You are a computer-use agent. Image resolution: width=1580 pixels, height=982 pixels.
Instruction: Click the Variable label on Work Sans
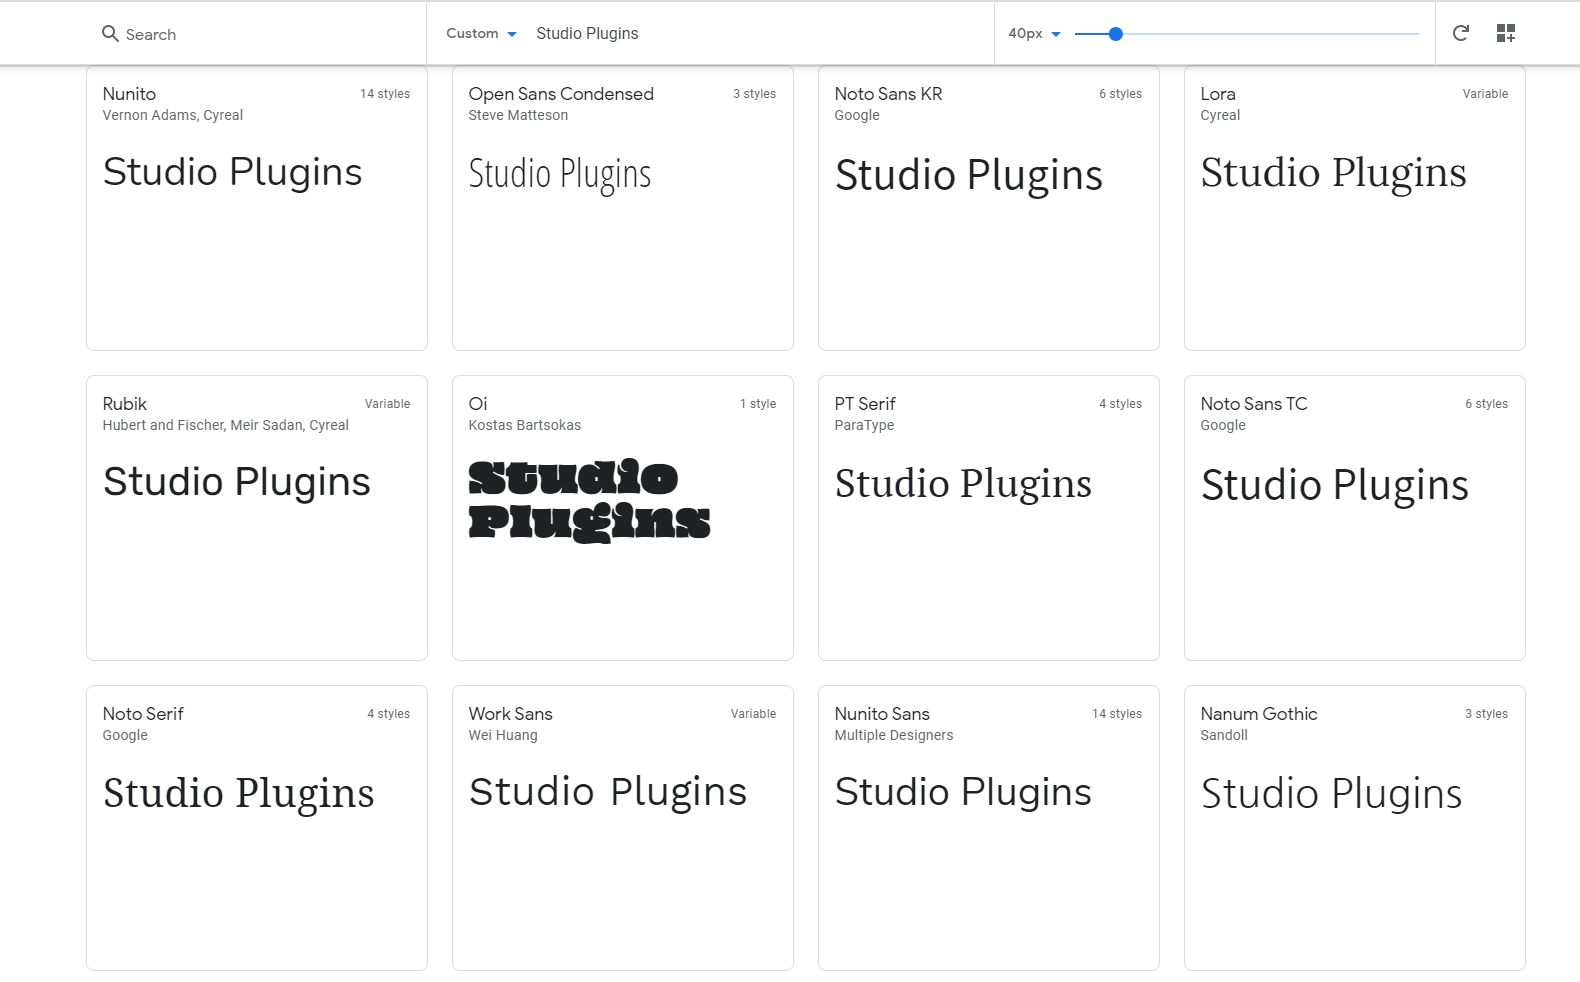tap(753, 714)
